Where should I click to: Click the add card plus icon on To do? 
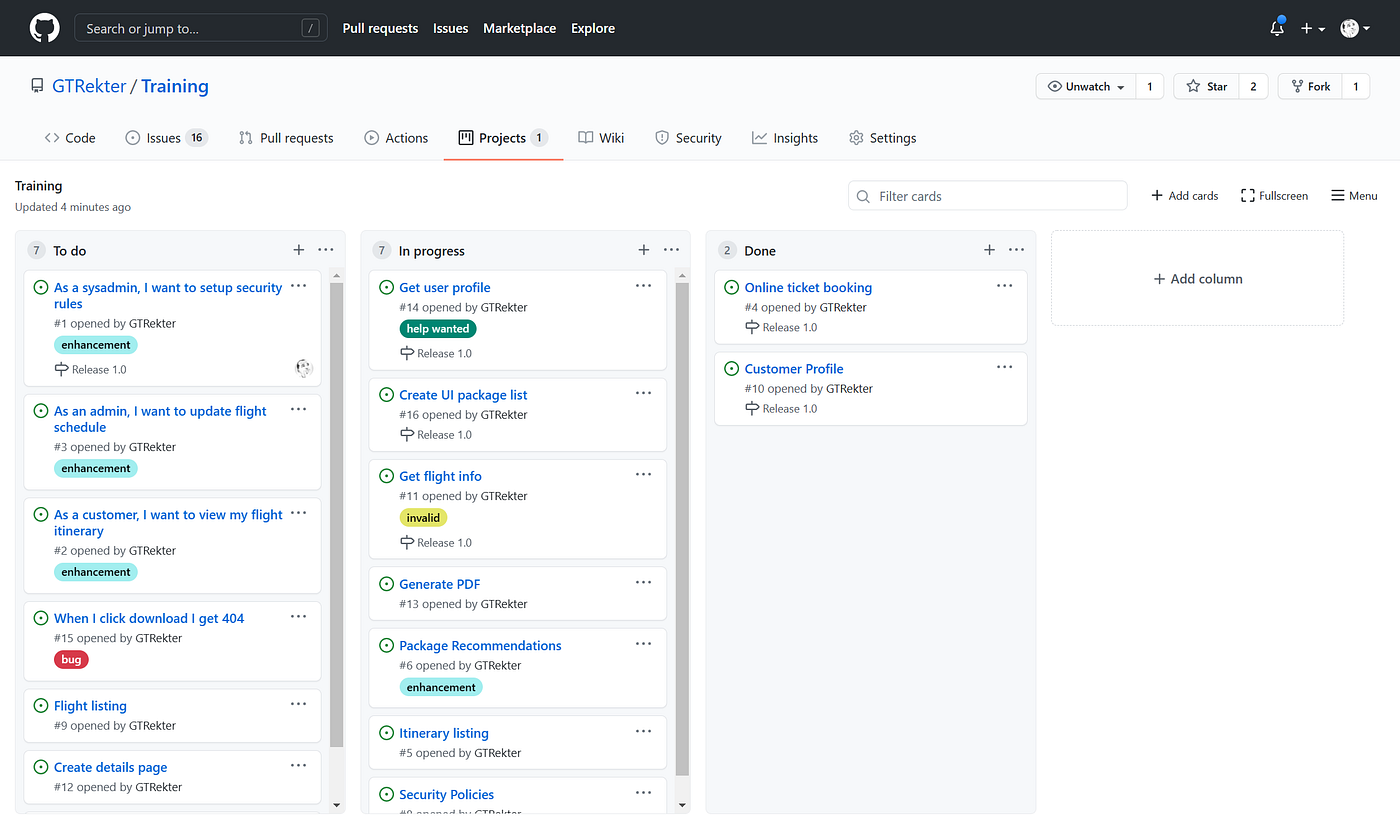click(x=298, y=249)
